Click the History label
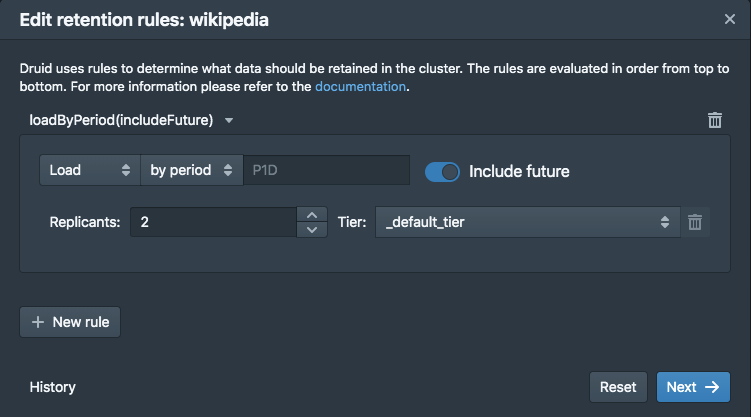This screenshot has width=751, height=417. click(x=53, y=387)
